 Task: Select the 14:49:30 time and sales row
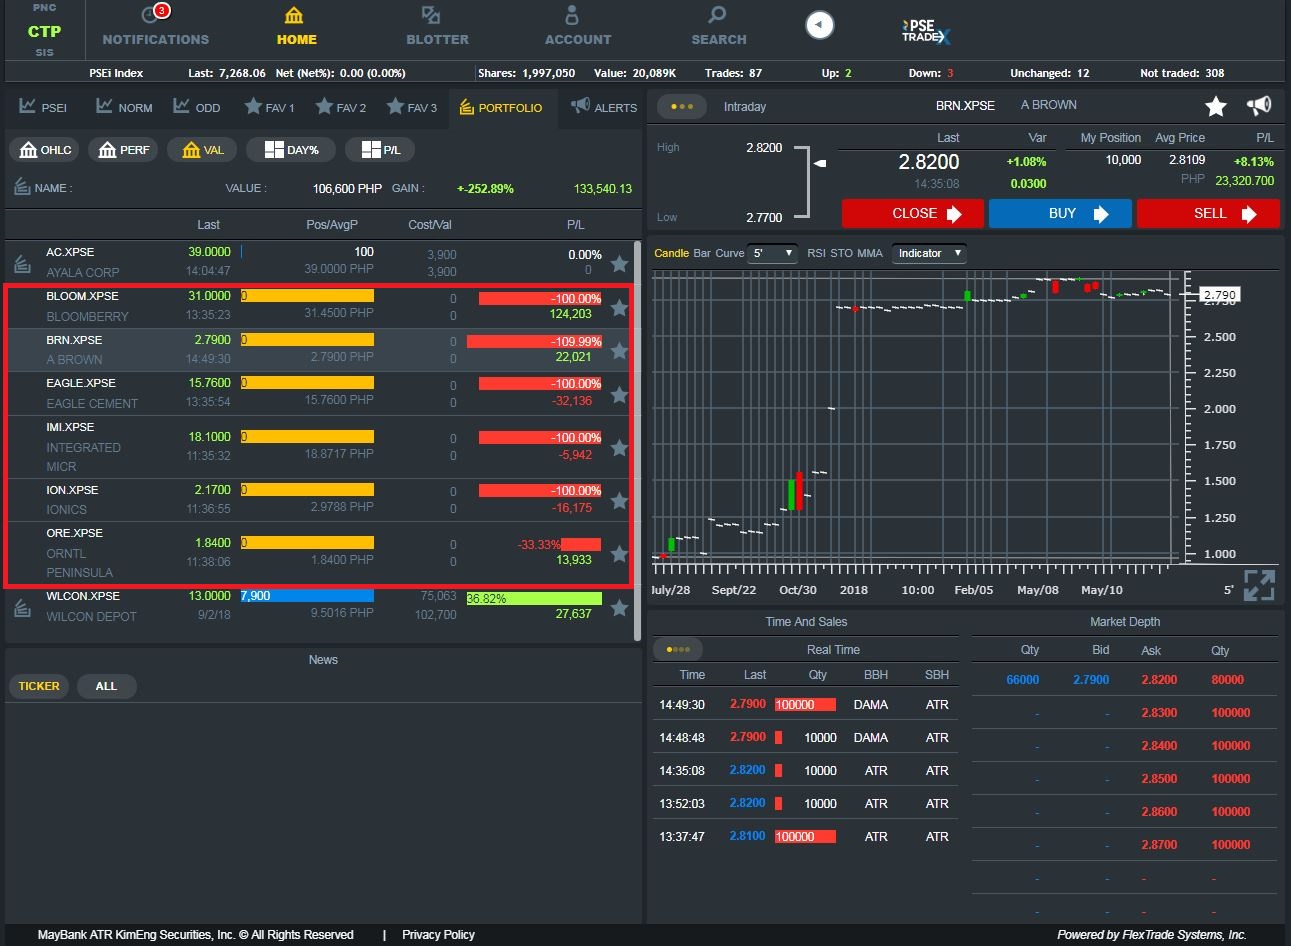805,705
